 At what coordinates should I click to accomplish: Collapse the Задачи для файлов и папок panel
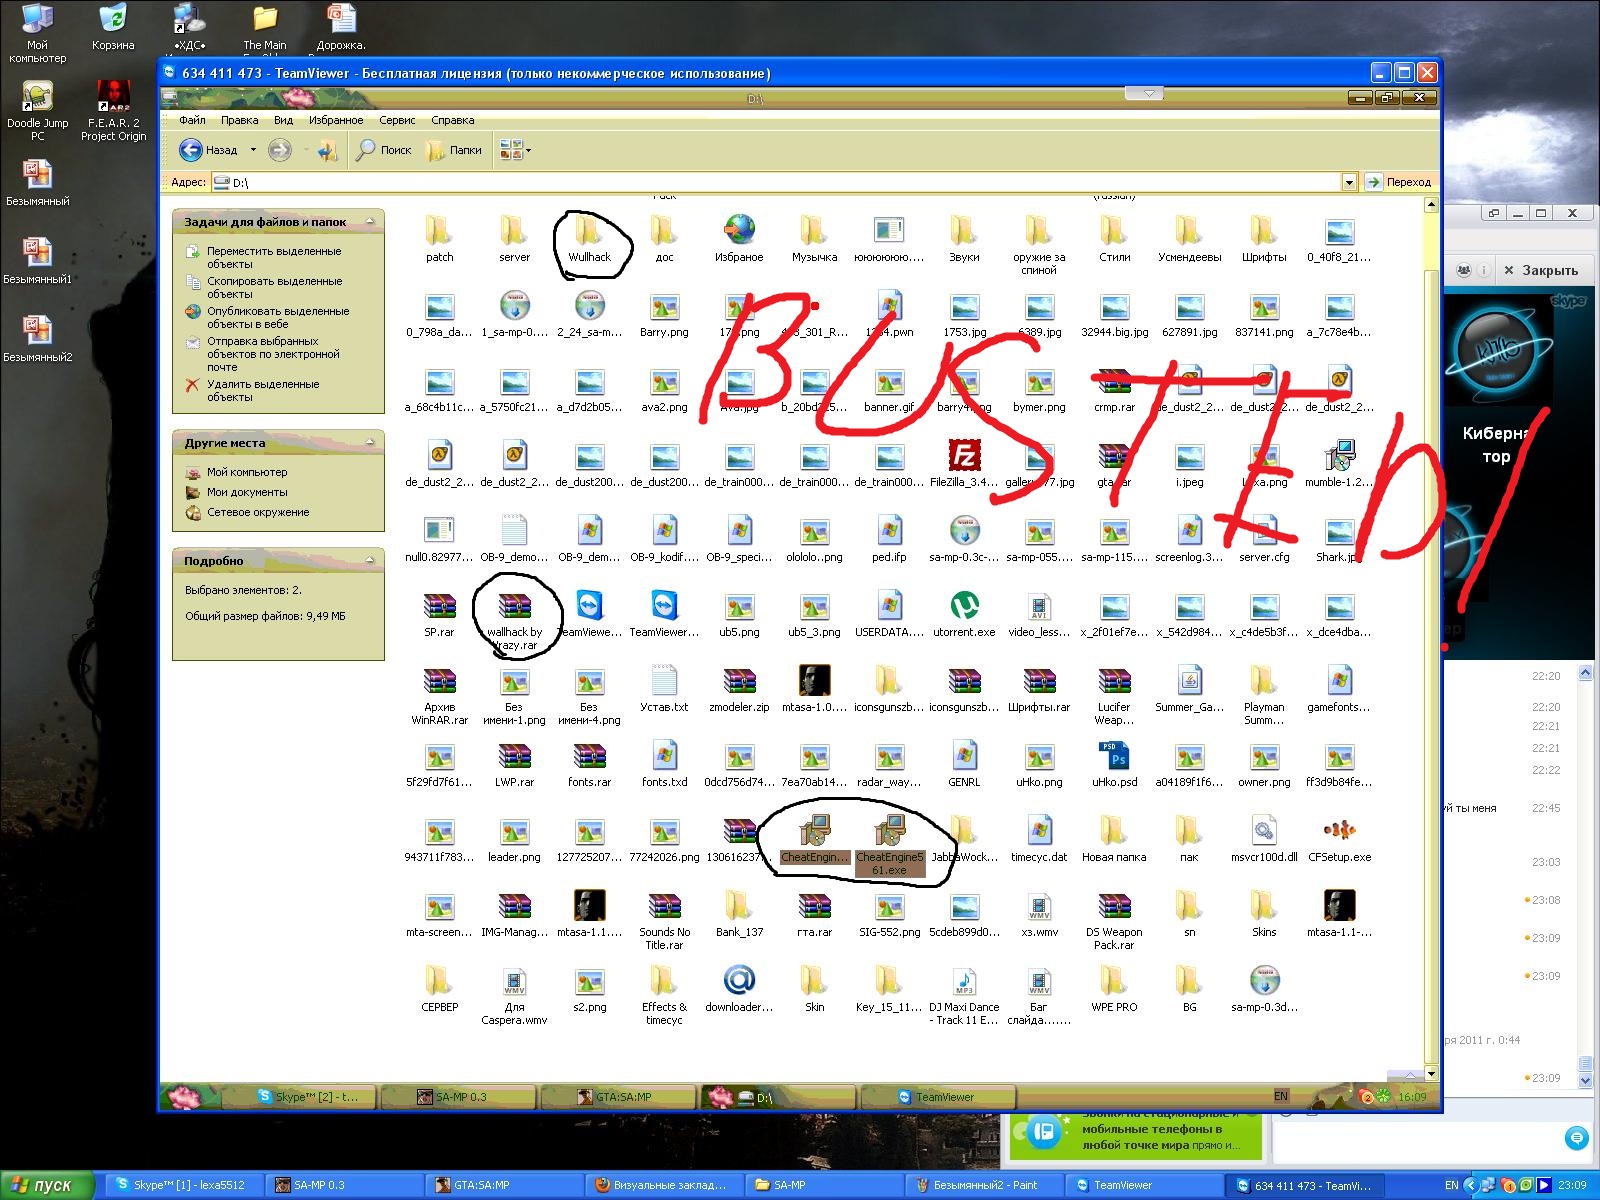coord(370,221)
